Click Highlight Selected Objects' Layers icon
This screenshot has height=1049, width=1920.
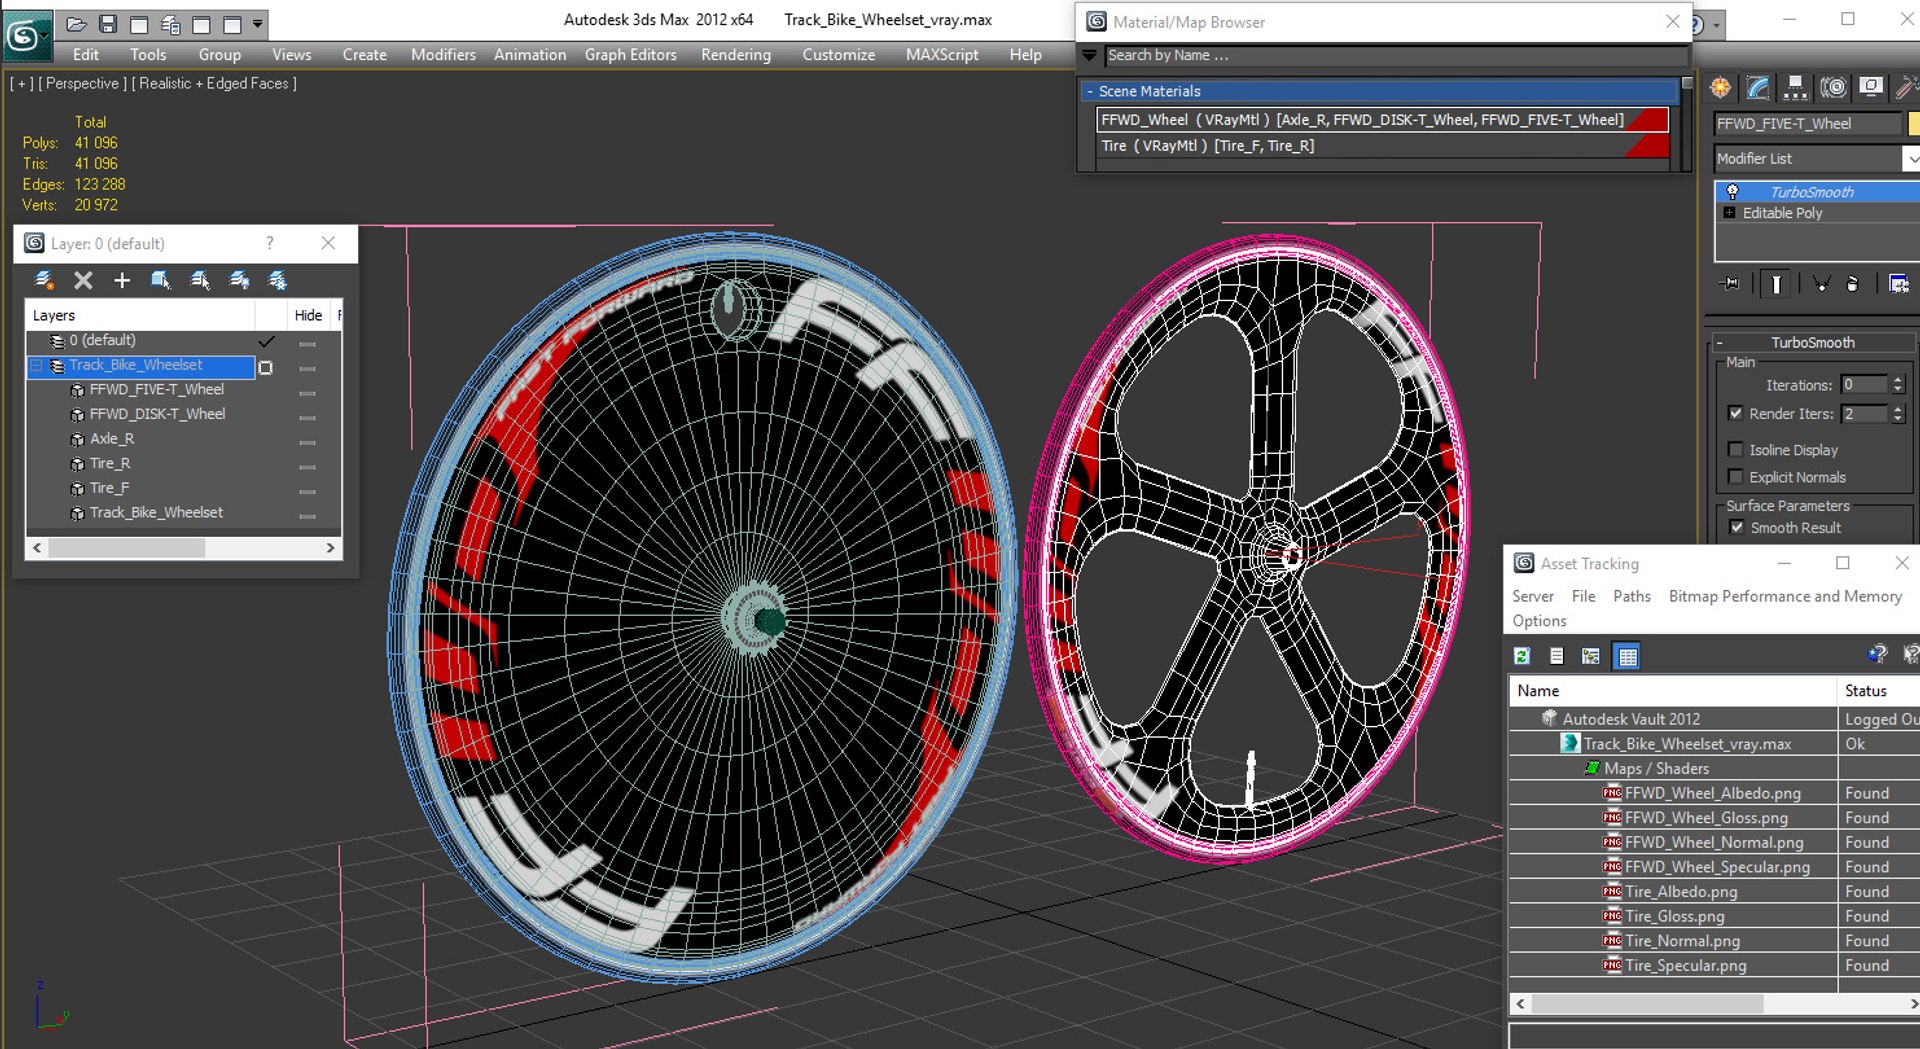[200, 281]
